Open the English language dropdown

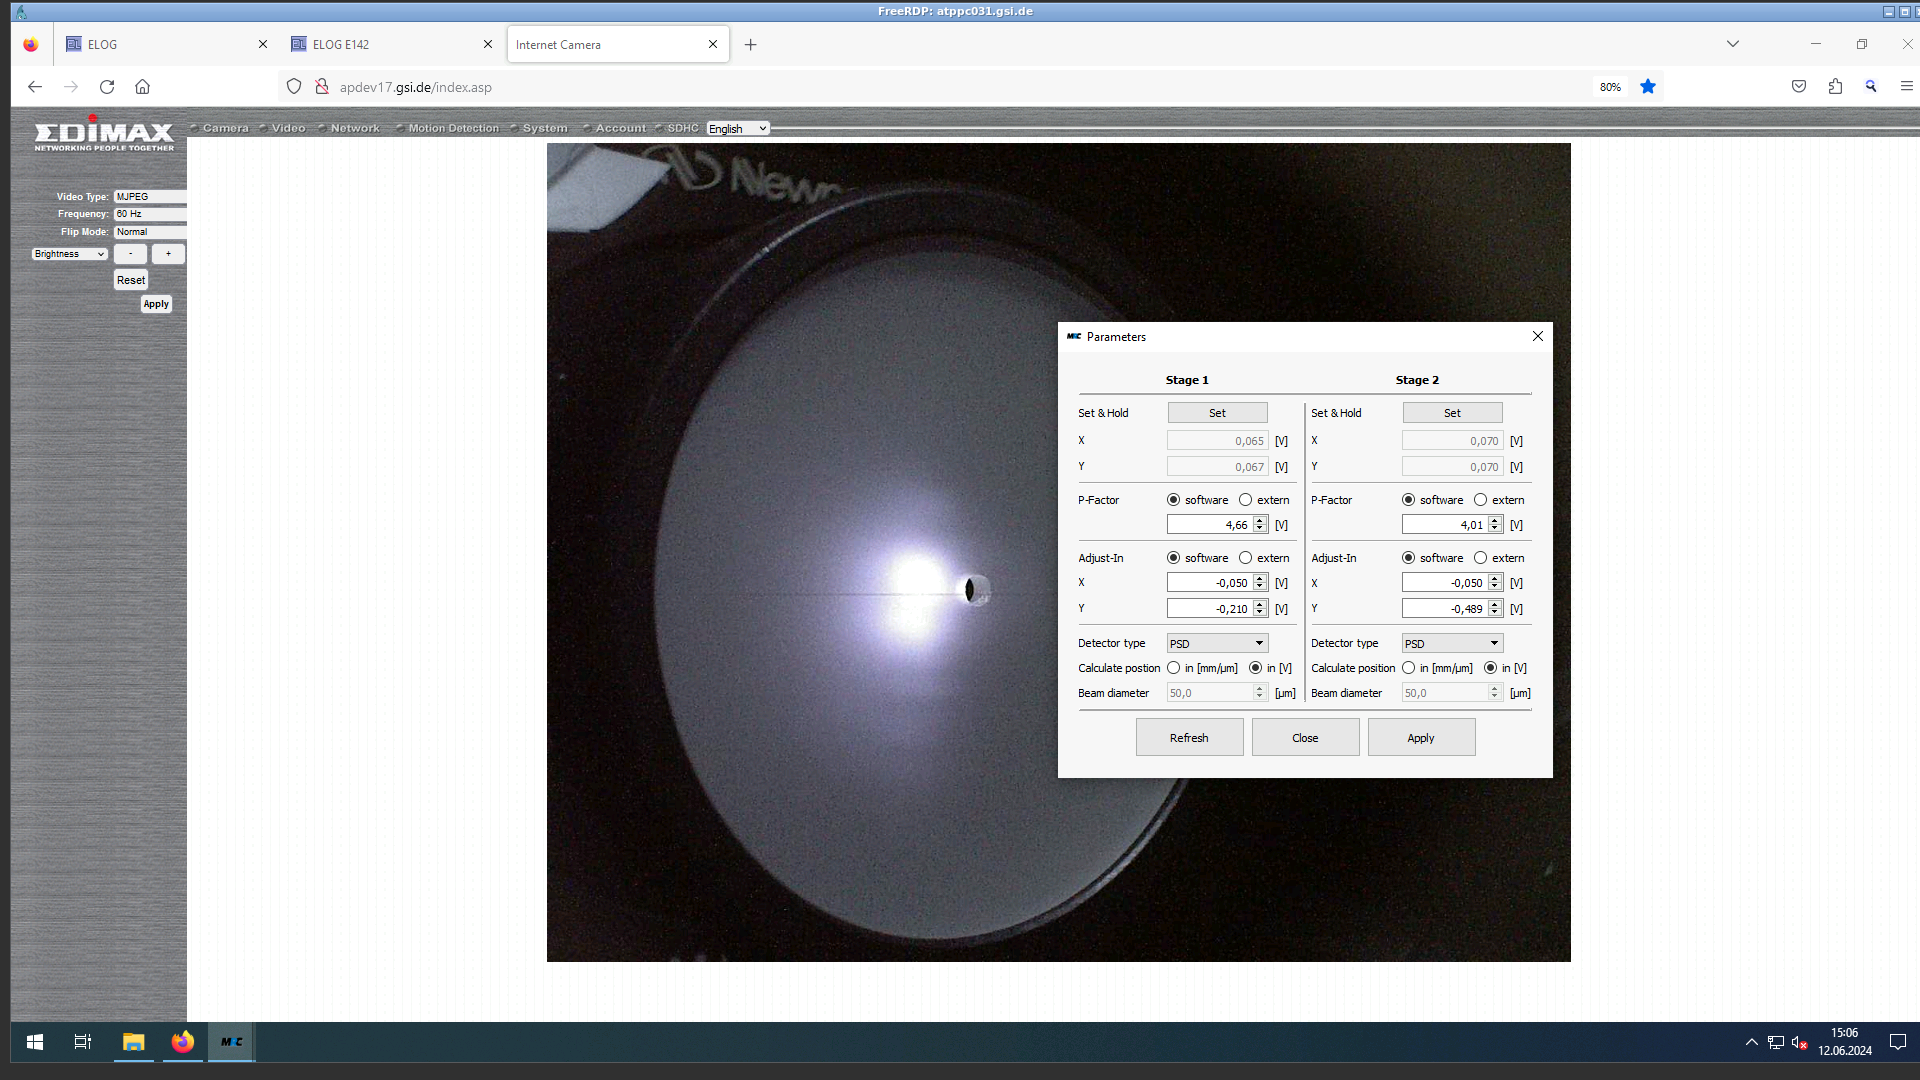click(738, 129)
